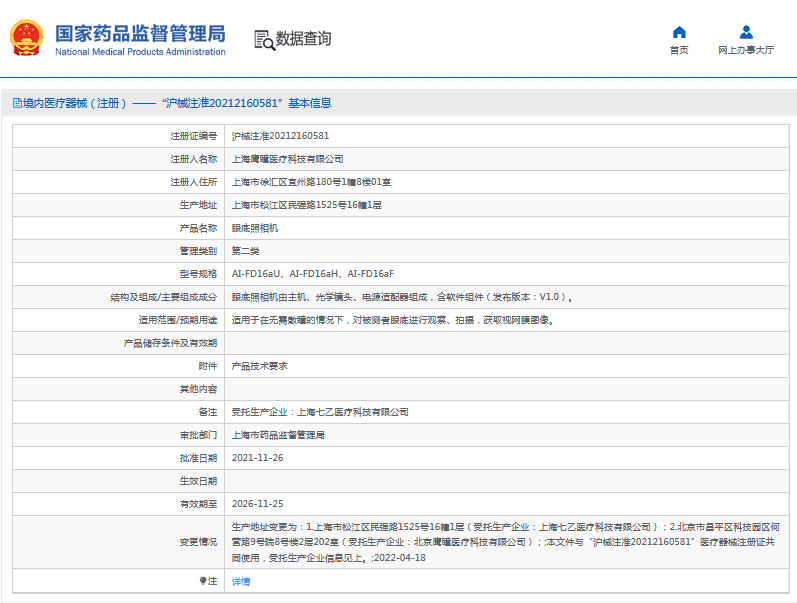Click the 注册人住所 label
Screen dimensions: 797x603
pyautogui.click(x=194, y=182)
